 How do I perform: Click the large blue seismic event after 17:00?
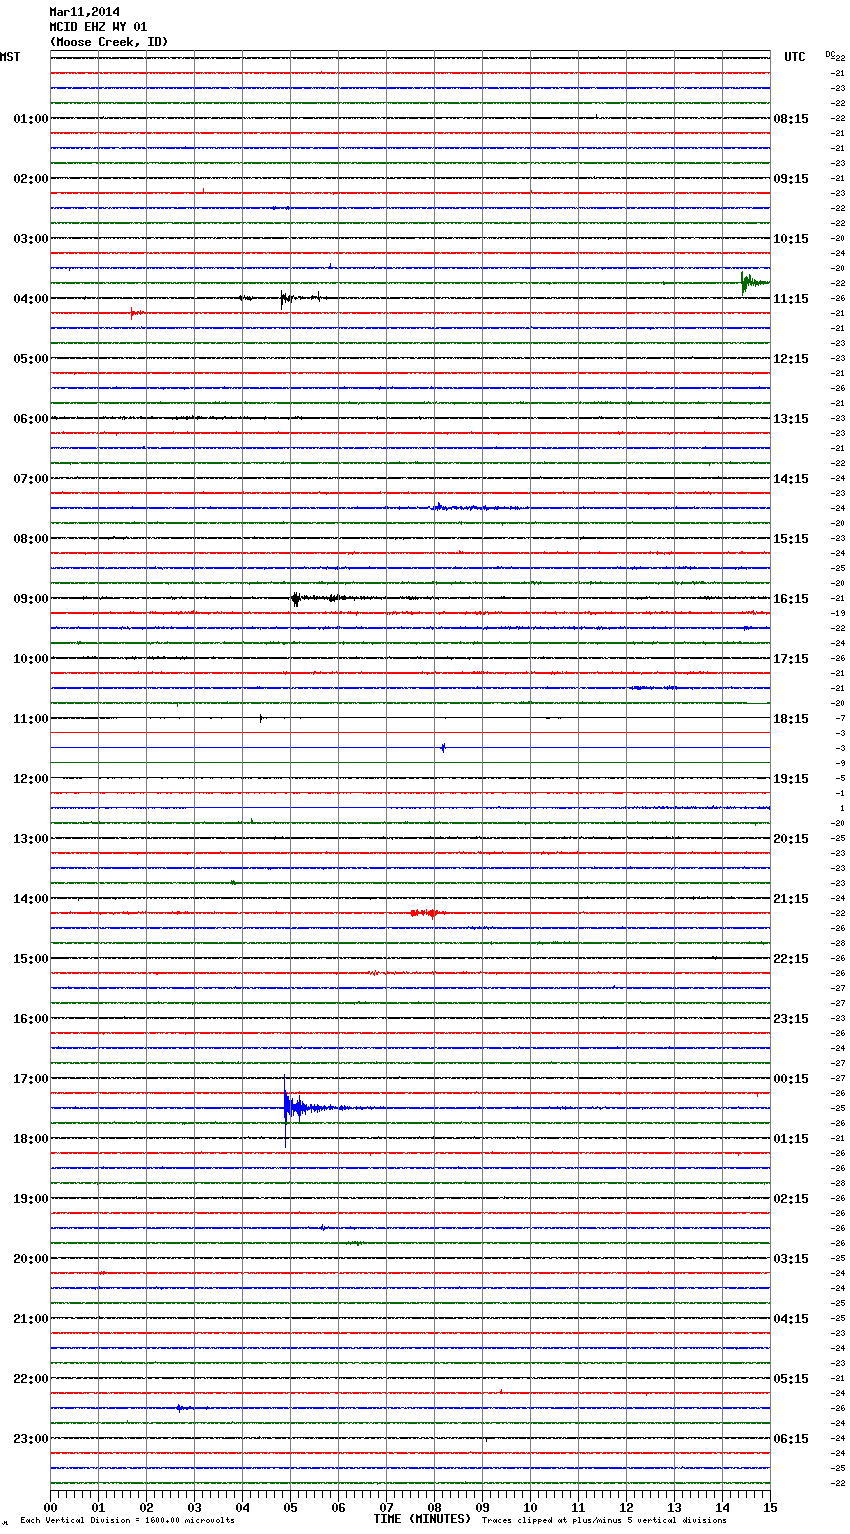[x=300, y=1107]
